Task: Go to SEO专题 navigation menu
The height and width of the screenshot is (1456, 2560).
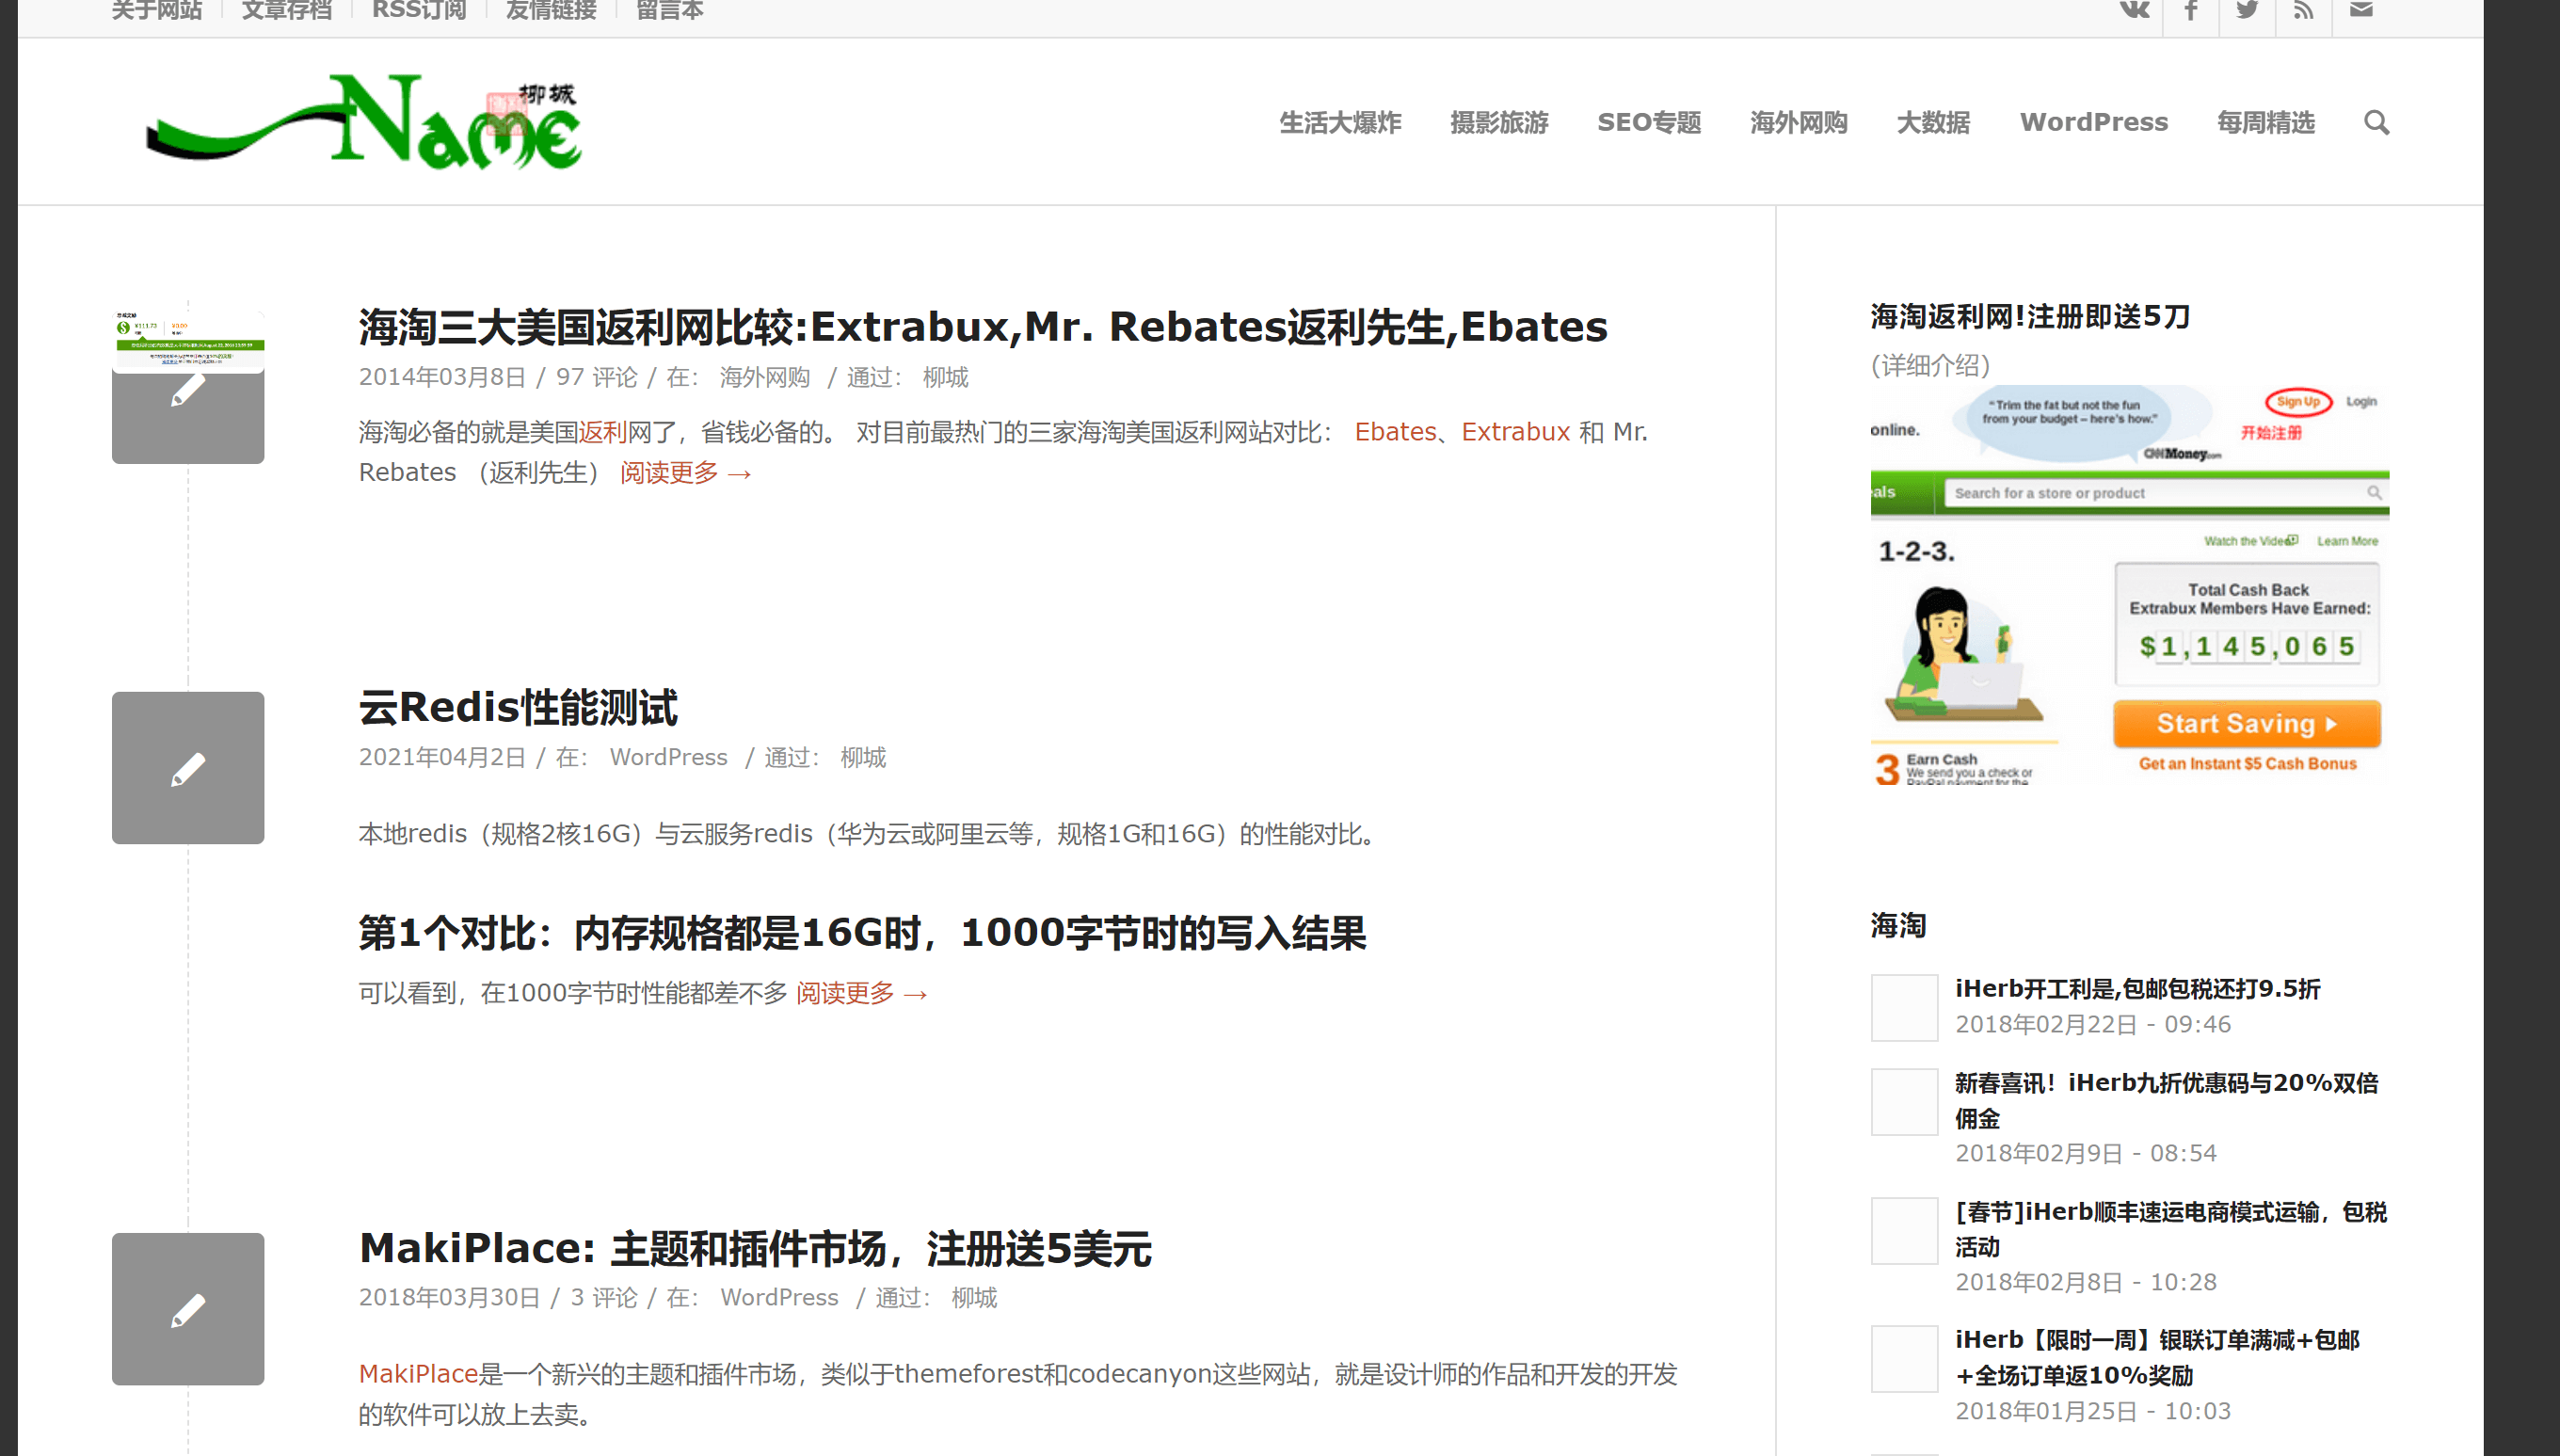Action: (x=1650, y=122)
